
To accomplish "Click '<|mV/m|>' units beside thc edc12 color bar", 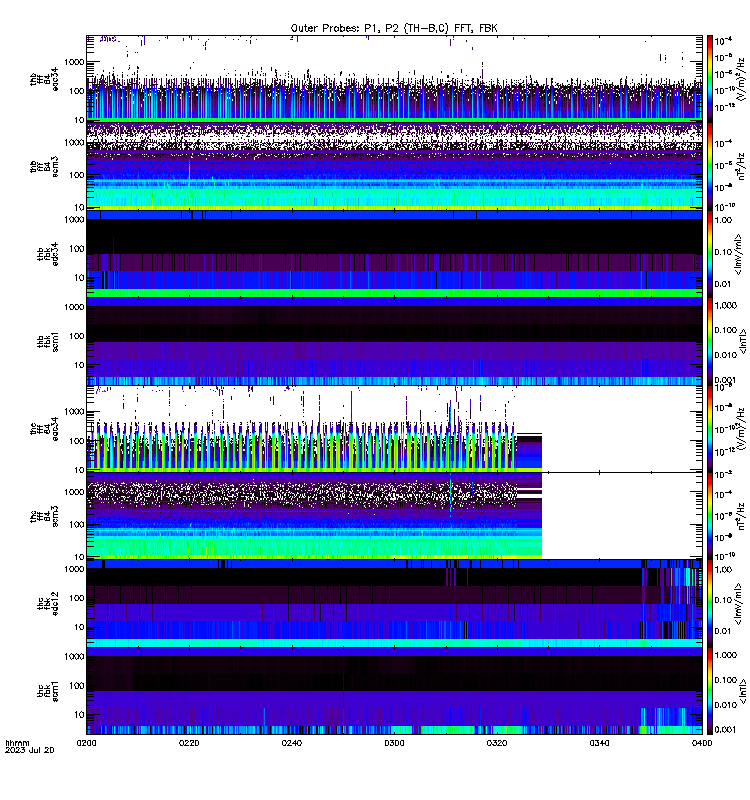I will 738,604.
